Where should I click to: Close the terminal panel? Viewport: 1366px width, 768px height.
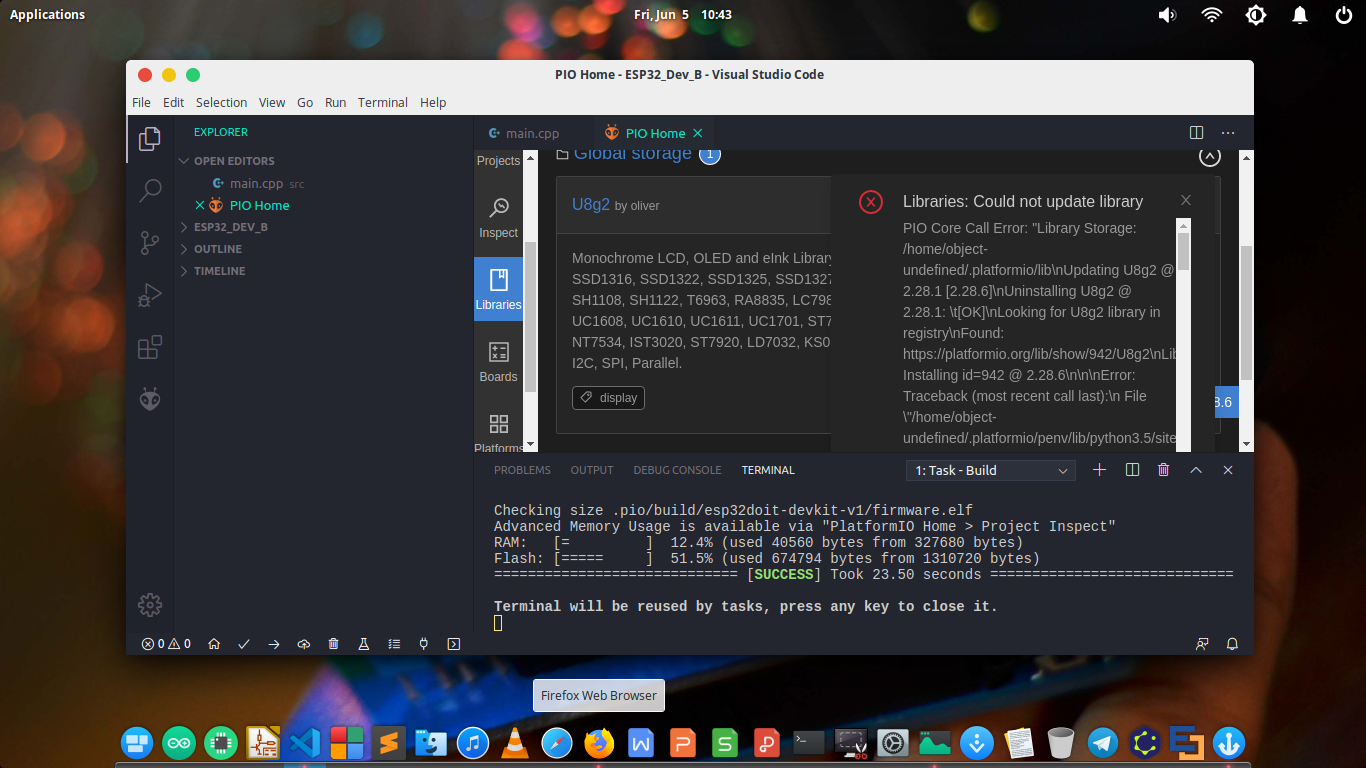[x=1228, y=470]
